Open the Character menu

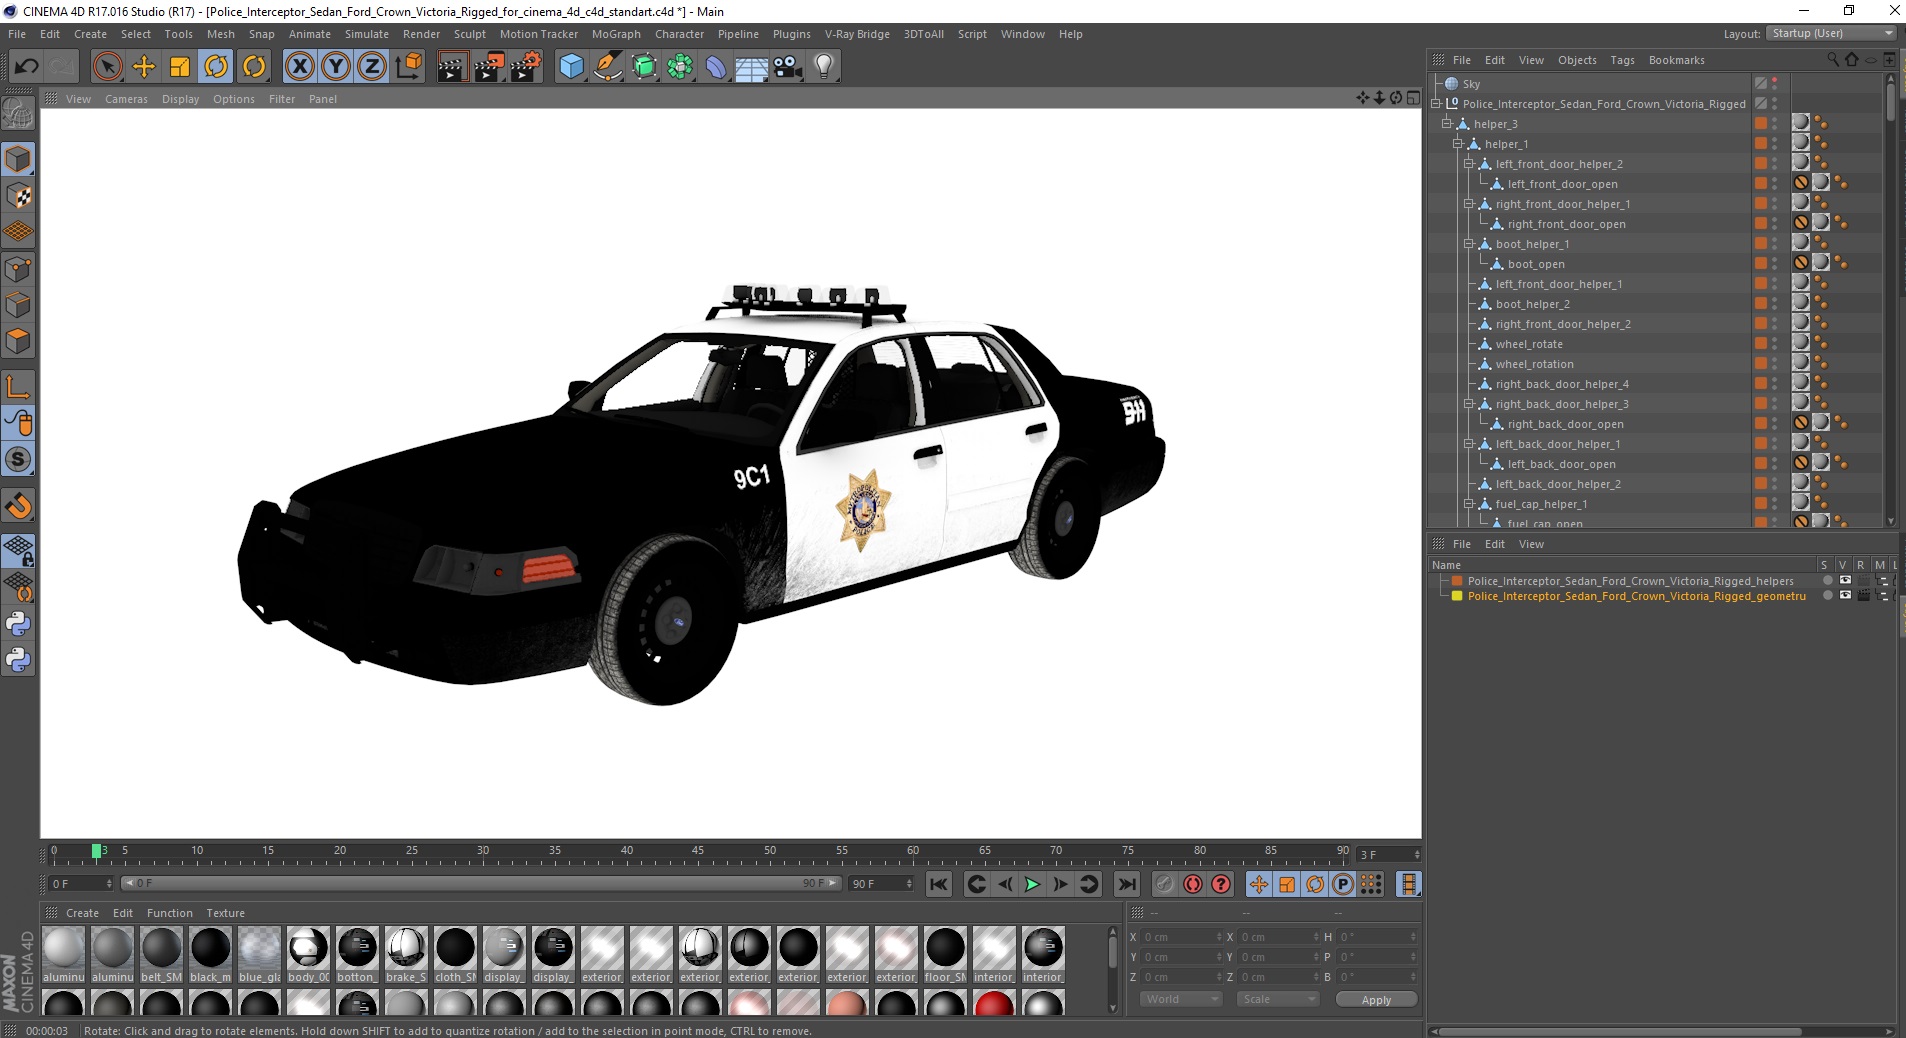(680, 34)
